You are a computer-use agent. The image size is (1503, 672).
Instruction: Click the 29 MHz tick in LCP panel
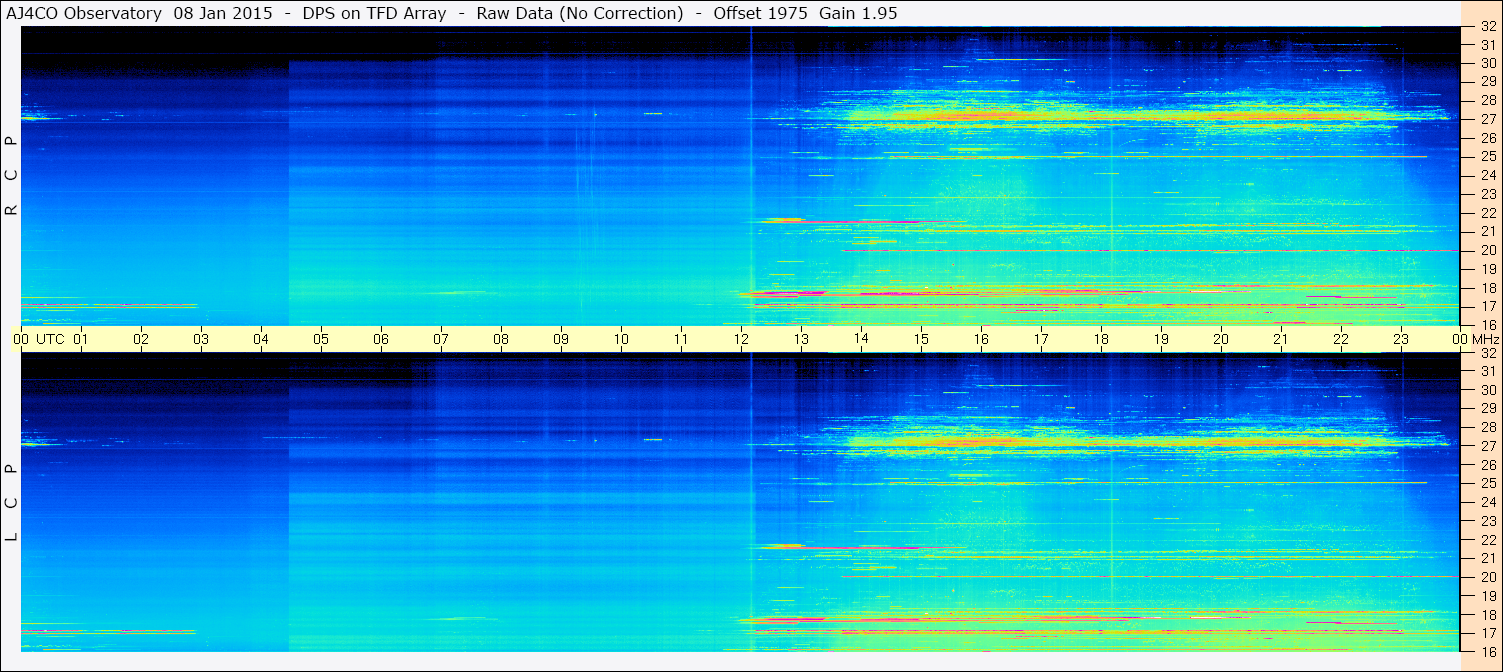pyautogui.click(x=1487, y=409)
